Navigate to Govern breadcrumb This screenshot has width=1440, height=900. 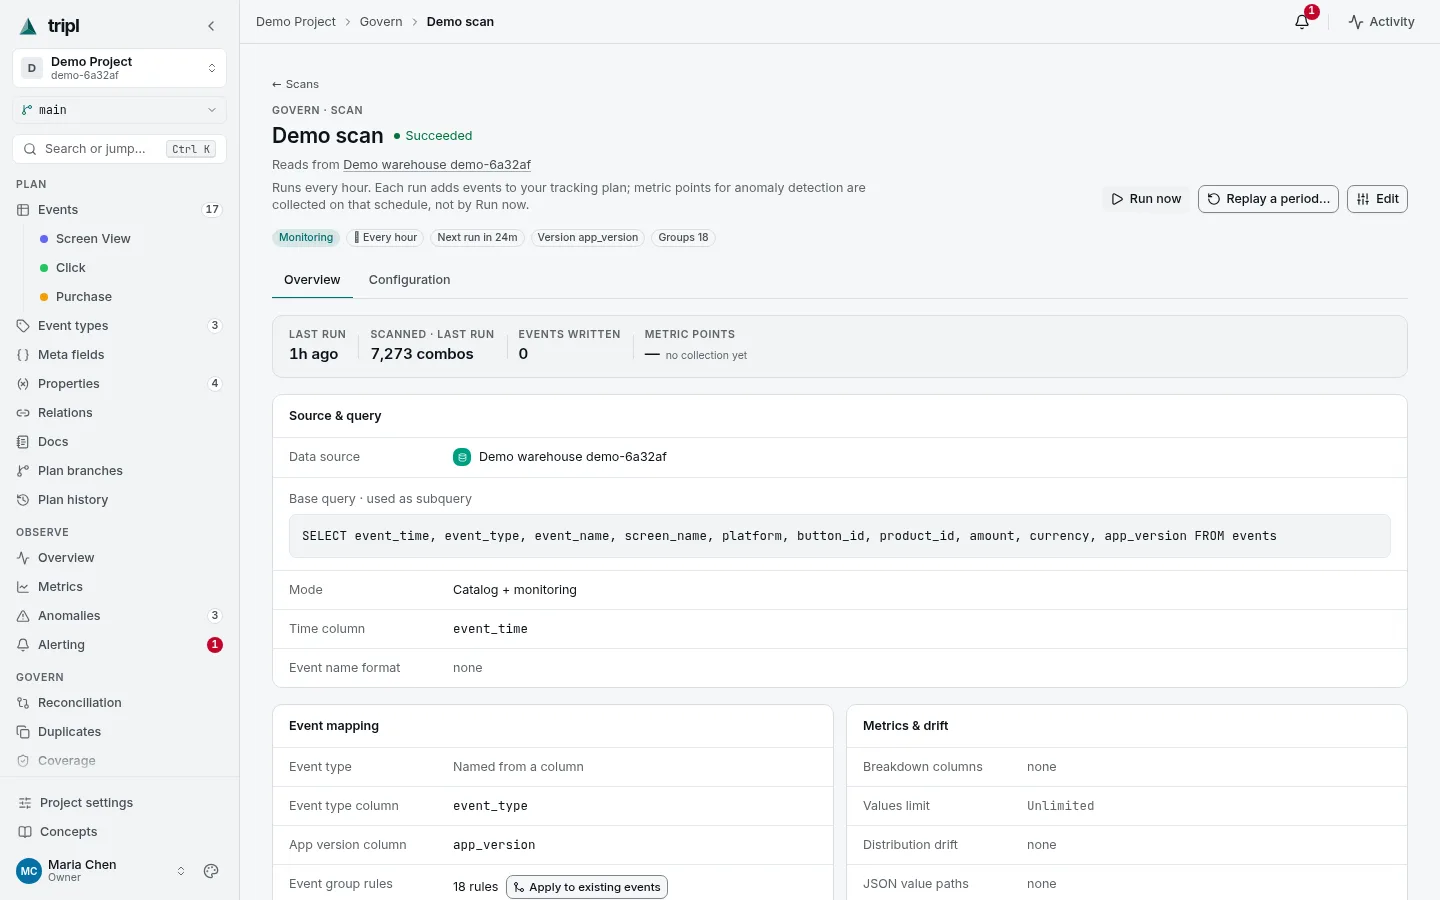pos(381,22)
